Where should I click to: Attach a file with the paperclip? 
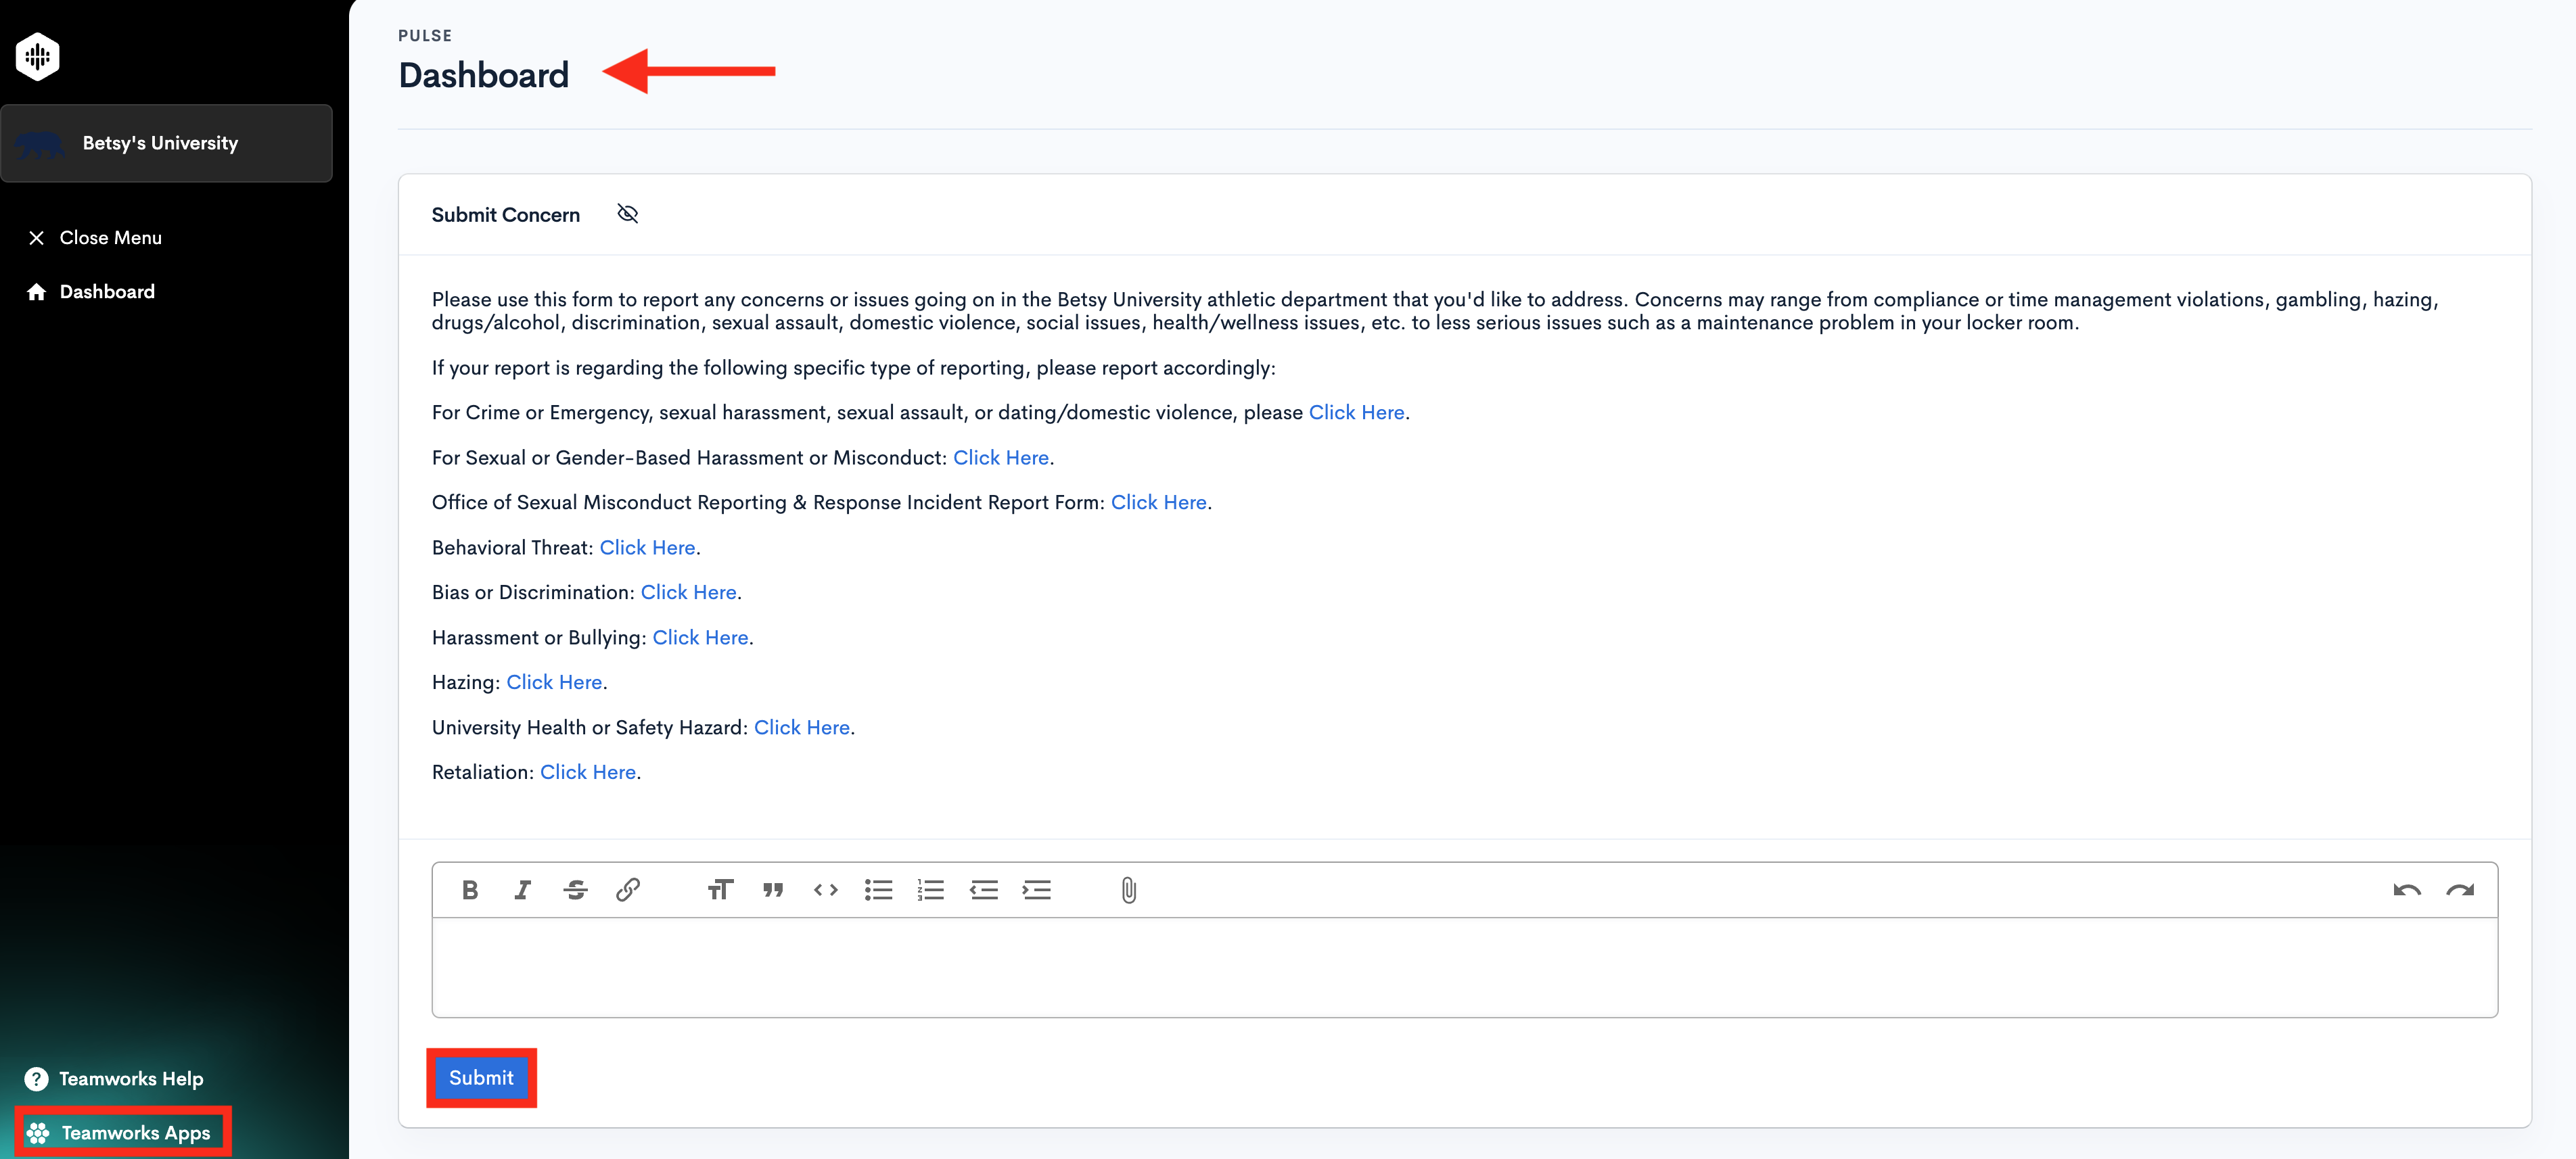point(1128,889)
